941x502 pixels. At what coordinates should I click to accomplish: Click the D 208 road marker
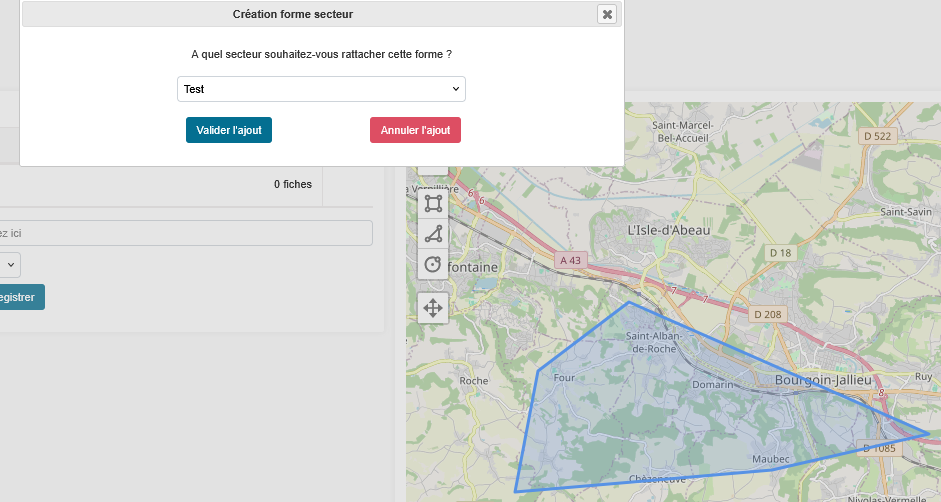(768, 314)
